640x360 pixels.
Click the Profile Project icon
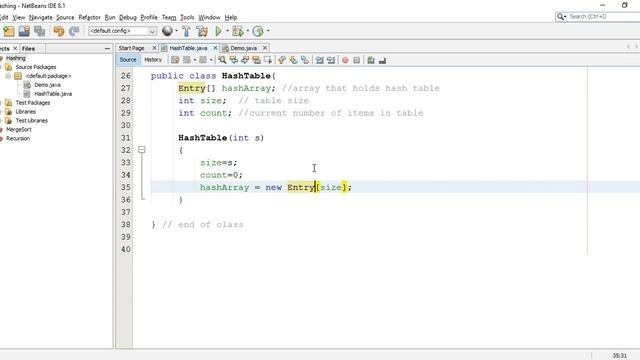click(x=258, y=31)
